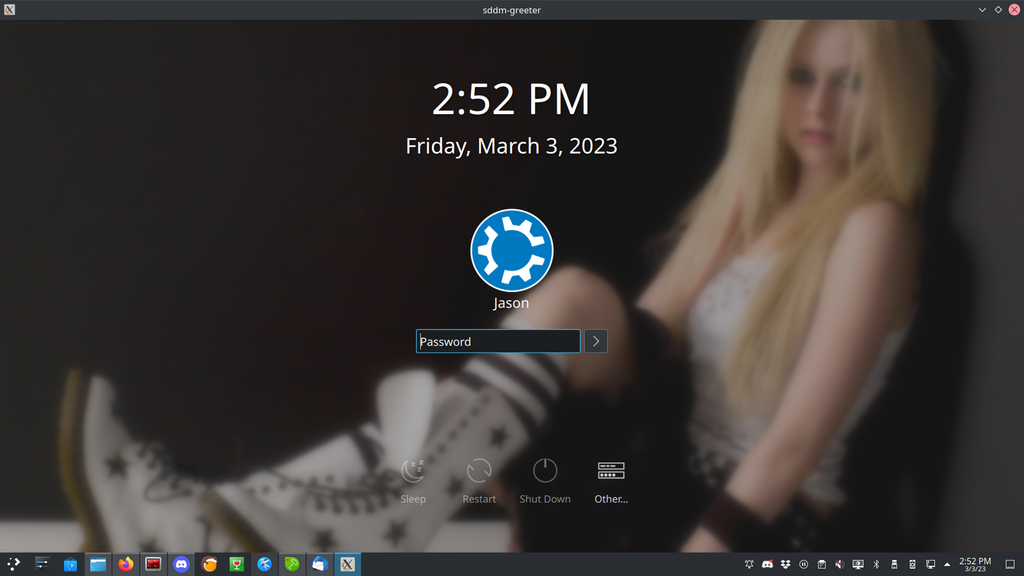Open Thunderbird mail from the taskbar
The image size is (1024, 576).
click(320, 564)
